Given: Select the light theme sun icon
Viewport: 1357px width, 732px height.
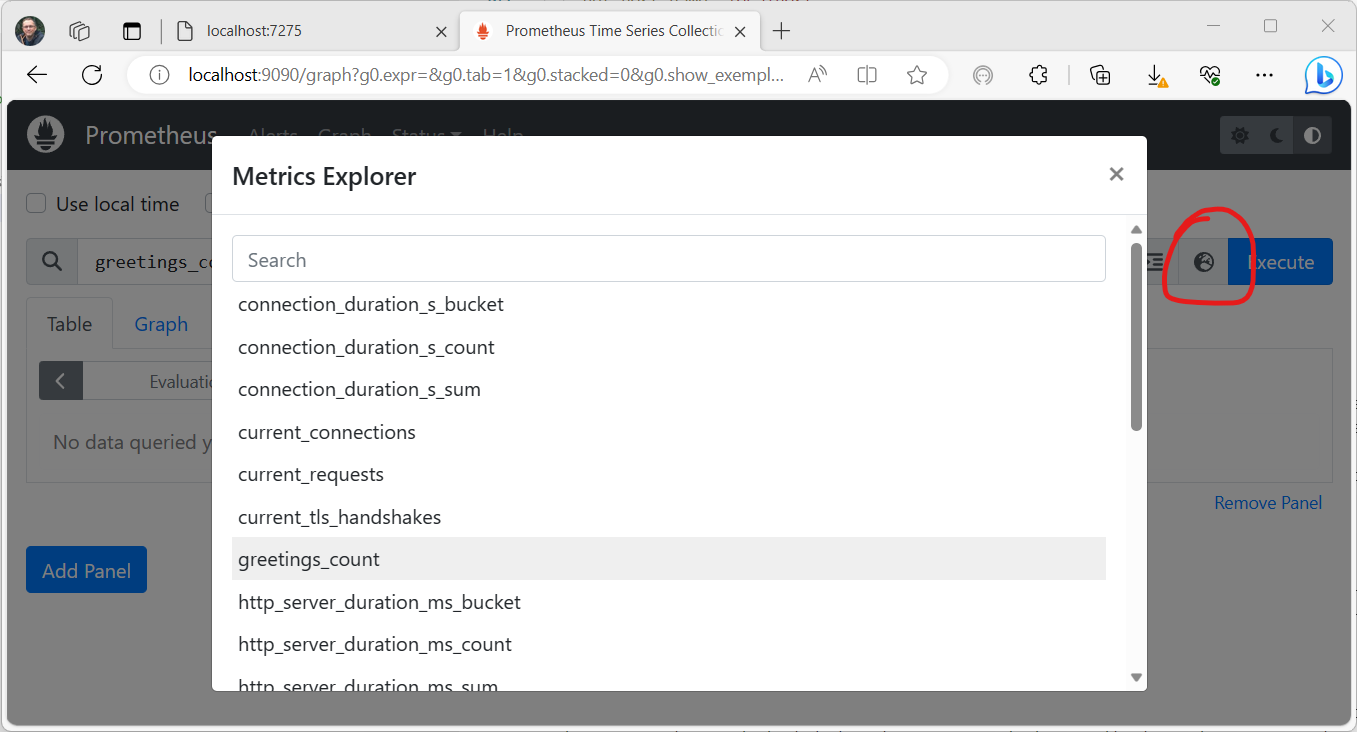Looking at the screenshot, I should (x=1240, y=136).
